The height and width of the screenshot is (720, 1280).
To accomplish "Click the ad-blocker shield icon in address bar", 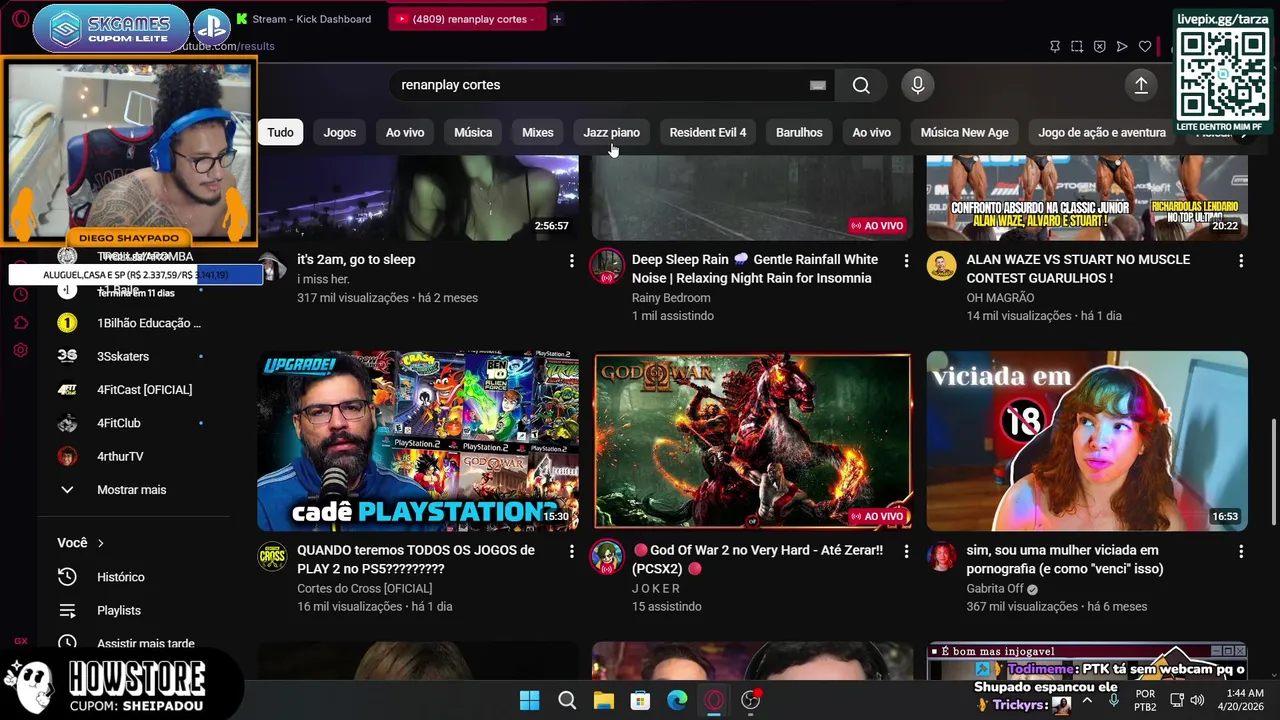I will point(1099,46).
